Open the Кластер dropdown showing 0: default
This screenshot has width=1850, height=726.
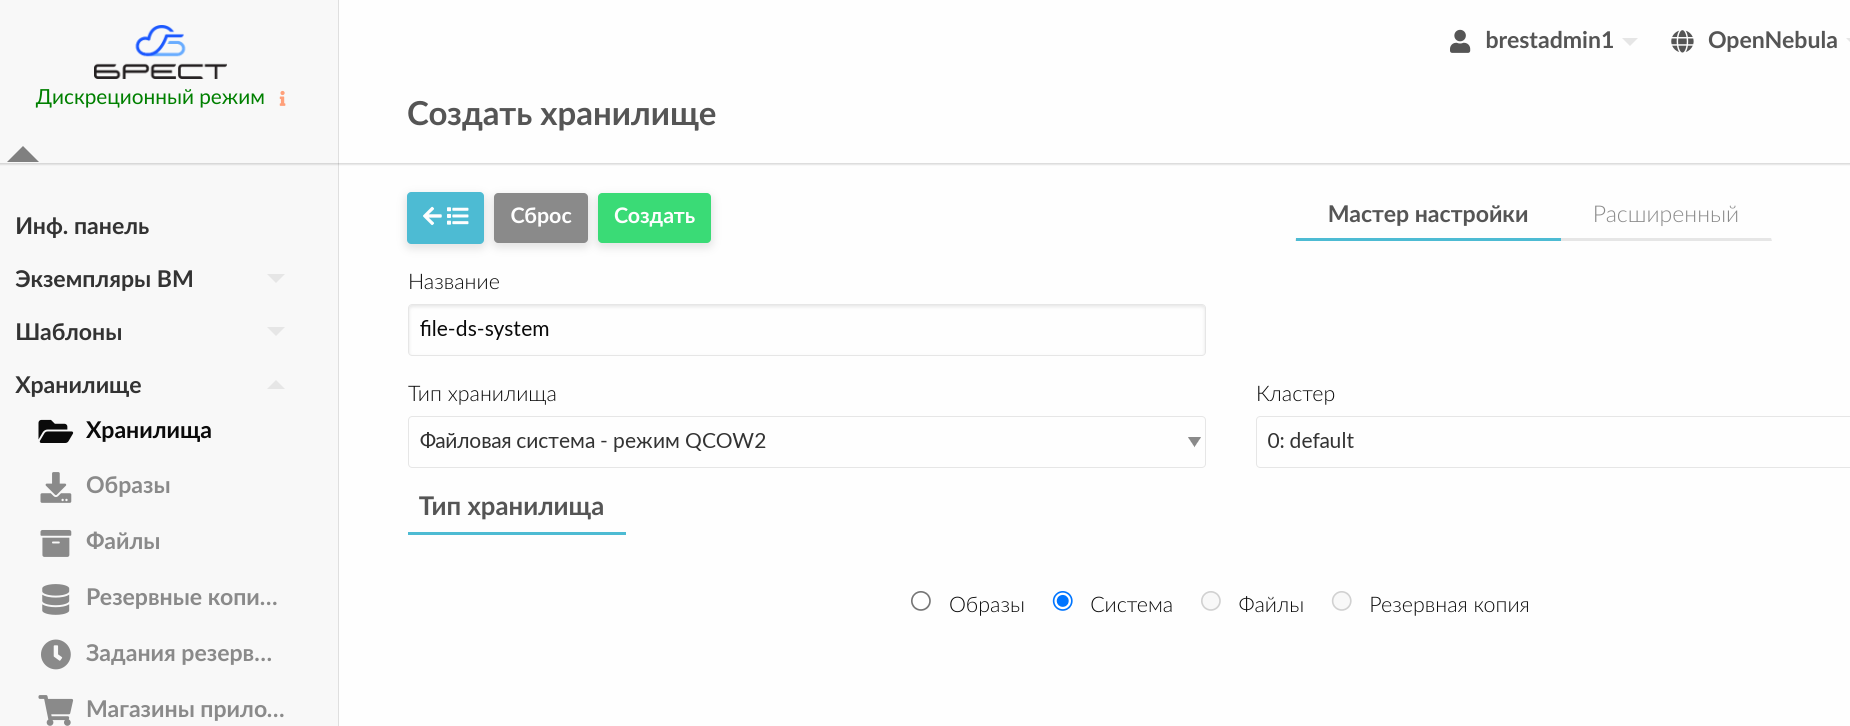point(1550,441)
